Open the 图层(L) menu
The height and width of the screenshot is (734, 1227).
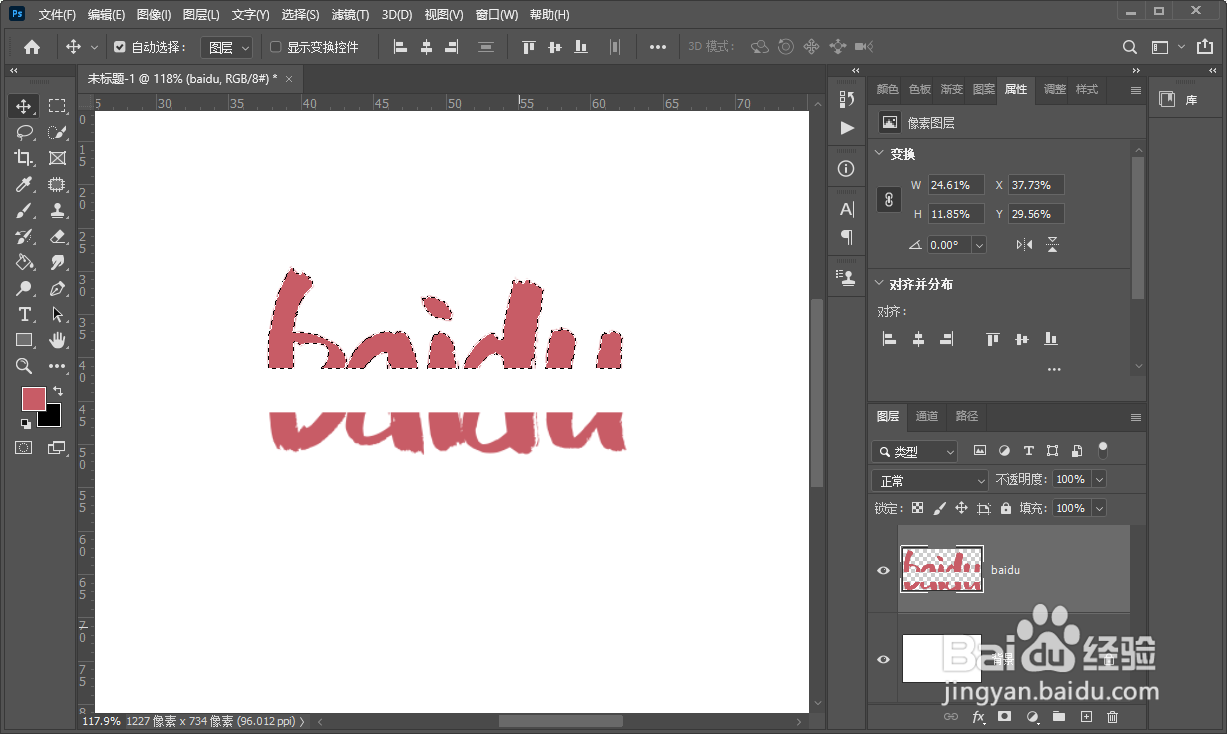point(201,15)
